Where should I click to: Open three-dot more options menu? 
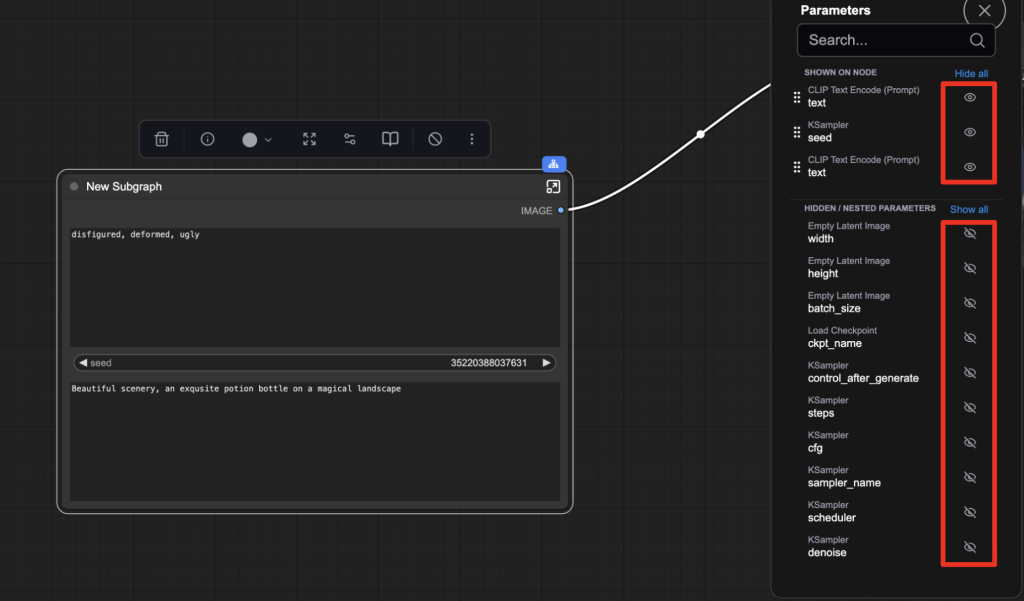pos(472,139)
